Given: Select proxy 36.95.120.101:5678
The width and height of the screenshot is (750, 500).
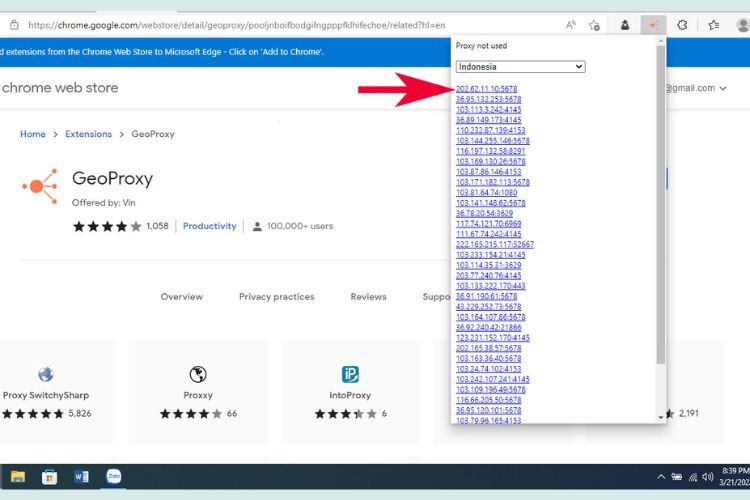Looking at the screenshot, I should pyautogui.click(x=488, y=410).
